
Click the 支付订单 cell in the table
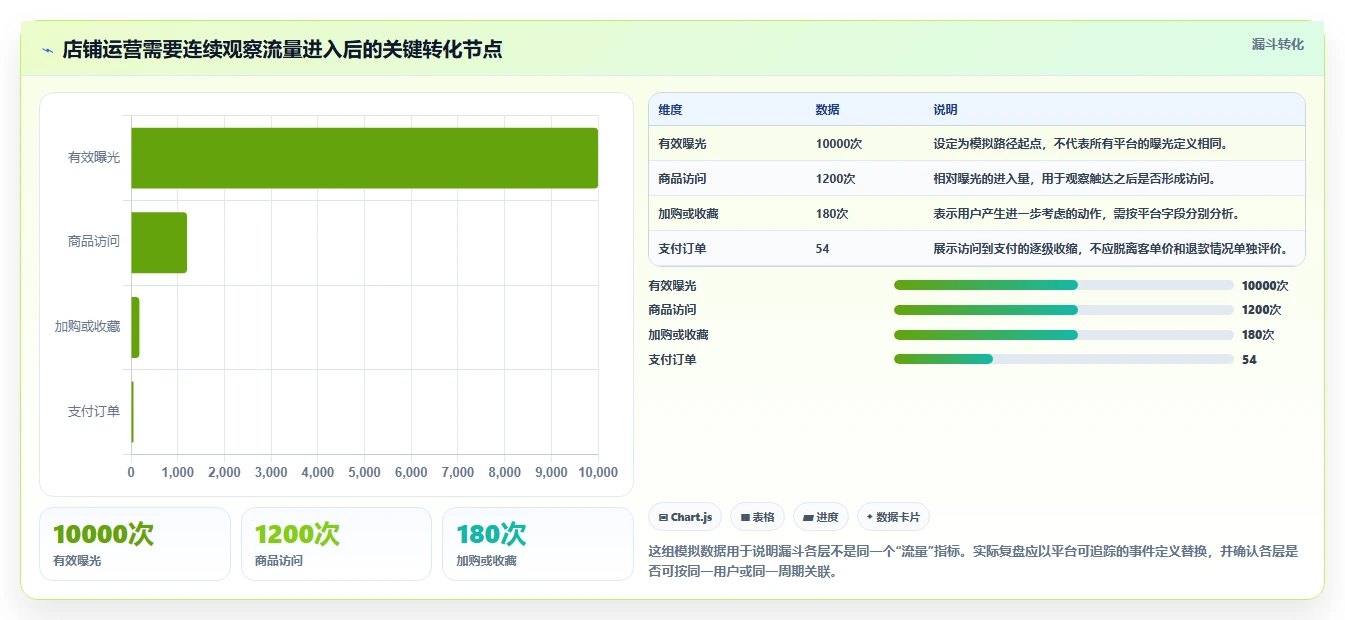683,249
